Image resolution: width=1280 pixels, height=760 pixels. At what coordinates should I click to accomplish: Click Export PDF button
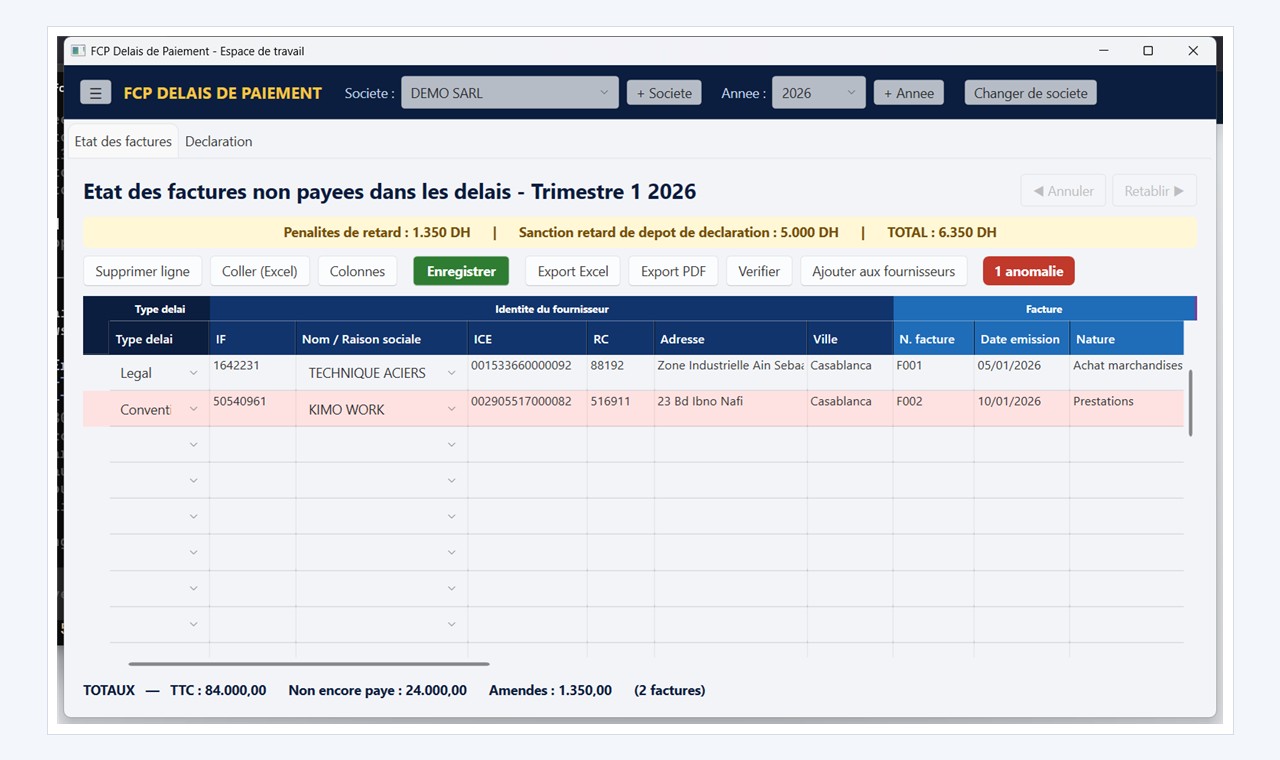click(x=673, y=271)
